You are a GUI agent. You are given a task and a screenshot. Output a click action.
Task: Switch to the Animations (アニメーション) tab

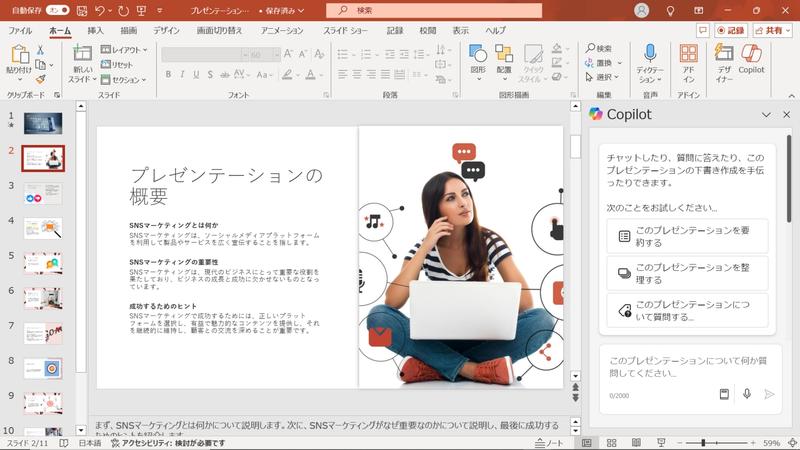coord(282,31)
